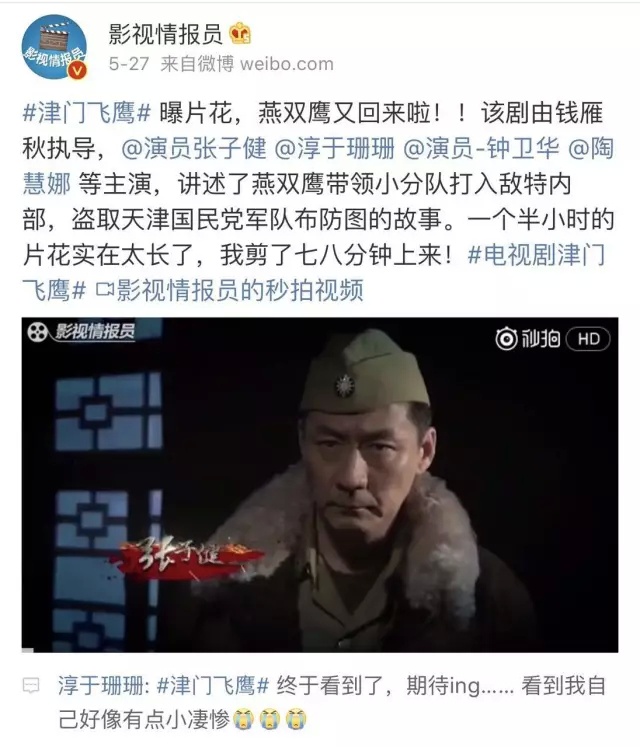Click the comment bubble icon below the video
Viewport: 640px width, 747px height.
point(31,686)
